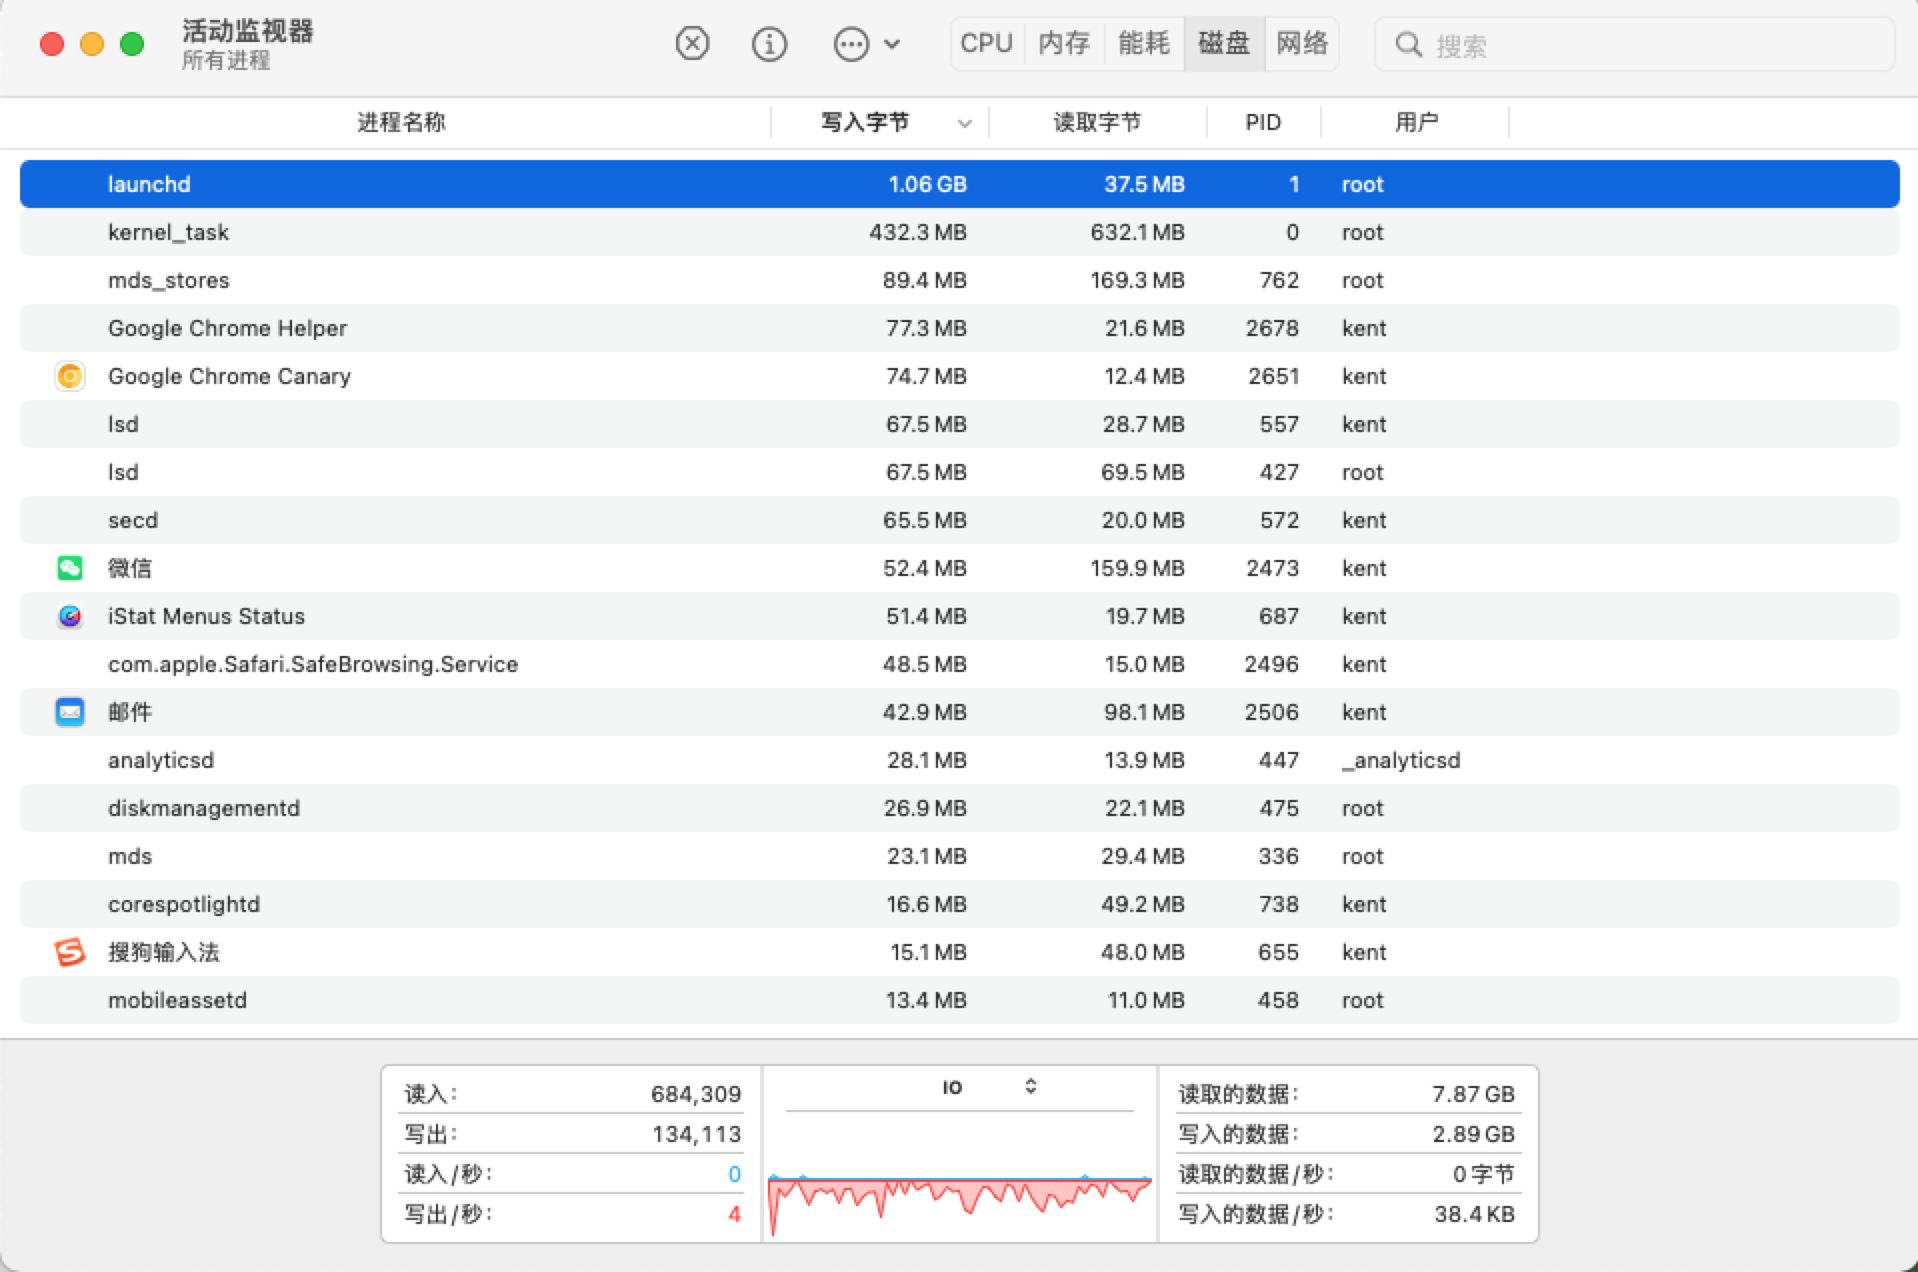Select the analyticsd process row
Viewport: 1918px width, 1272px height.
coord(959,760)
